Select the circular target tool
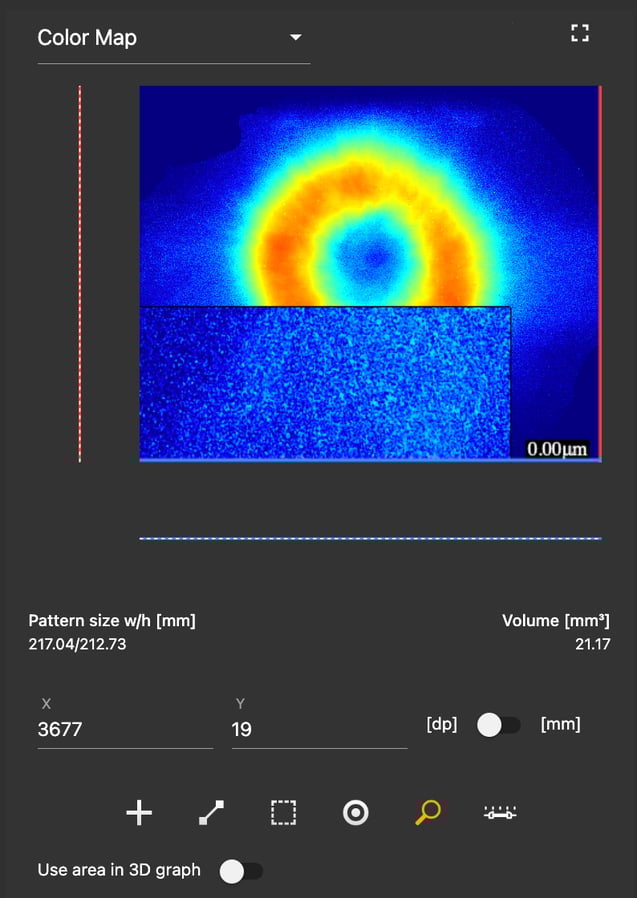637x898 pixels. click(x=355, y=813)
